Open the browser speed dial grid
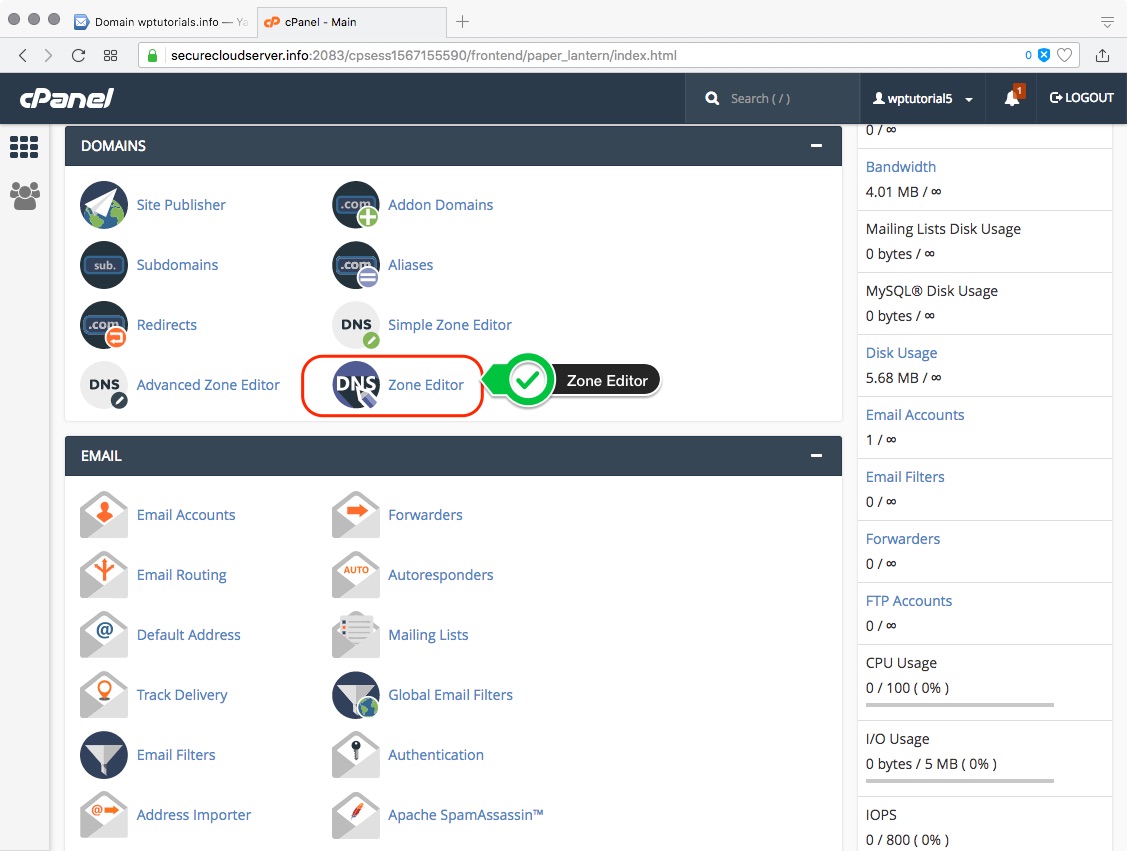The width and height of the screenshot is (1127, 851). [x=110, y=55]
